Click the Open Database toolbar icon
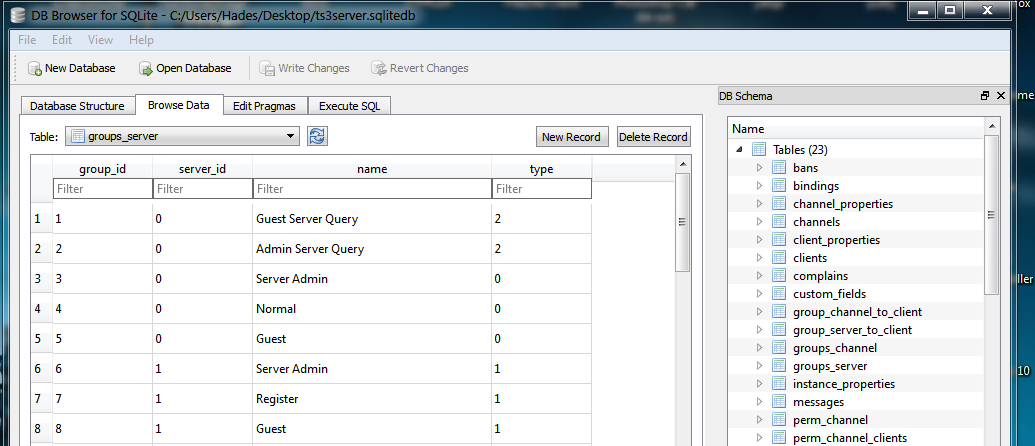1035x446 pixels. [x=146, y=68]
